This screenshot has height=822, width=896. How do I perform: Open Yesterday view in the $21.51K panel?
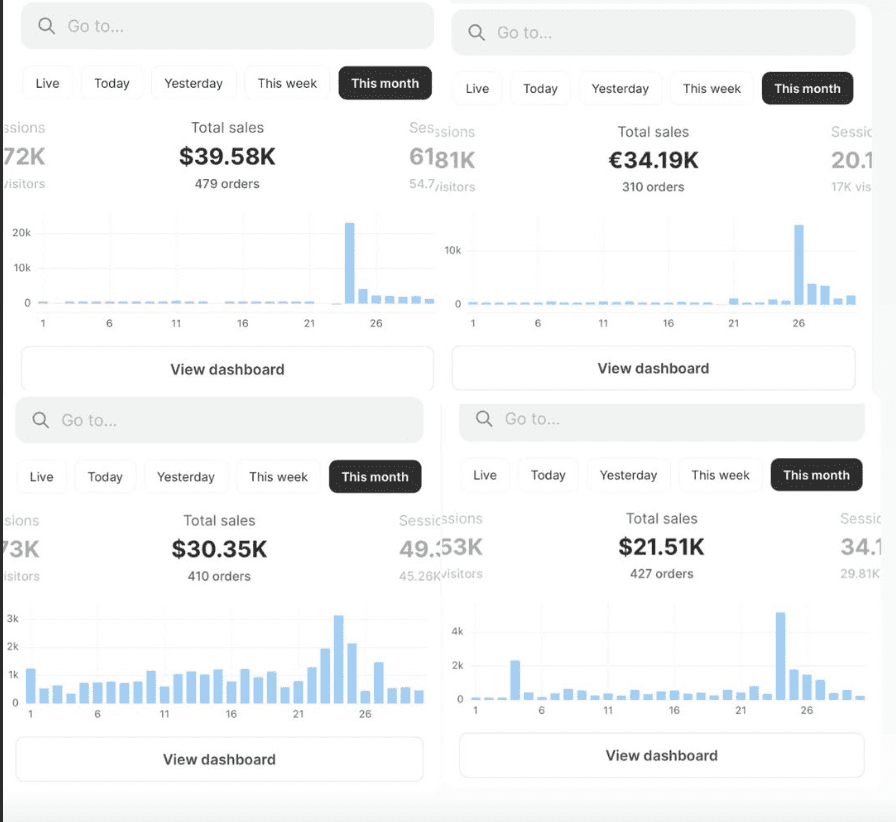click(628, 475)
